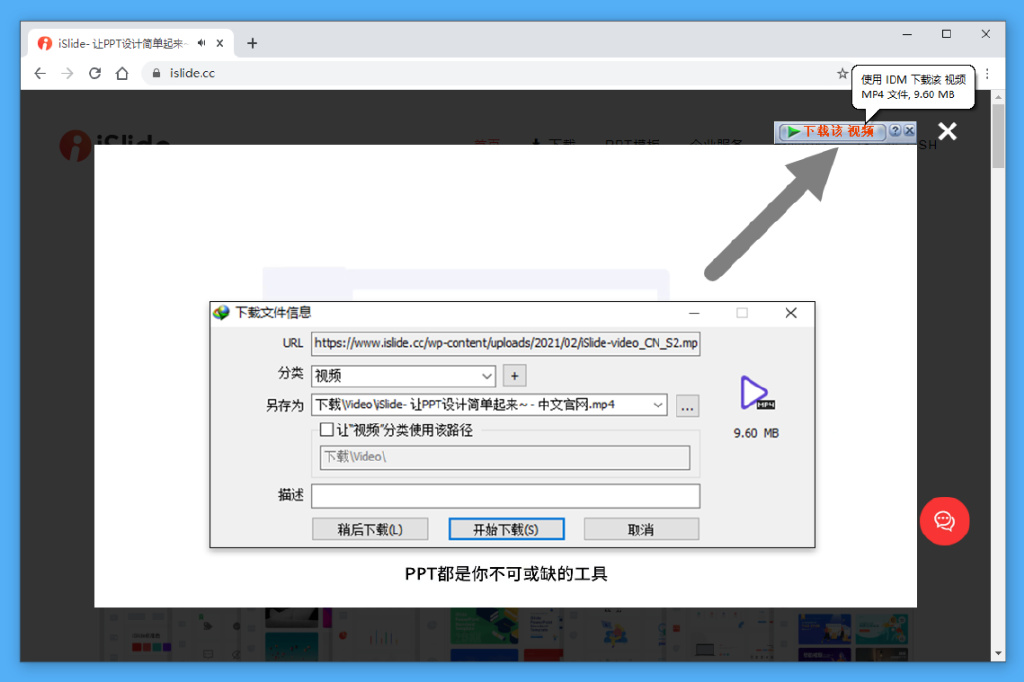The width and height of the screenshot is (1024, 682).
Task: Click the site lock icon
Action: [156, 73]
